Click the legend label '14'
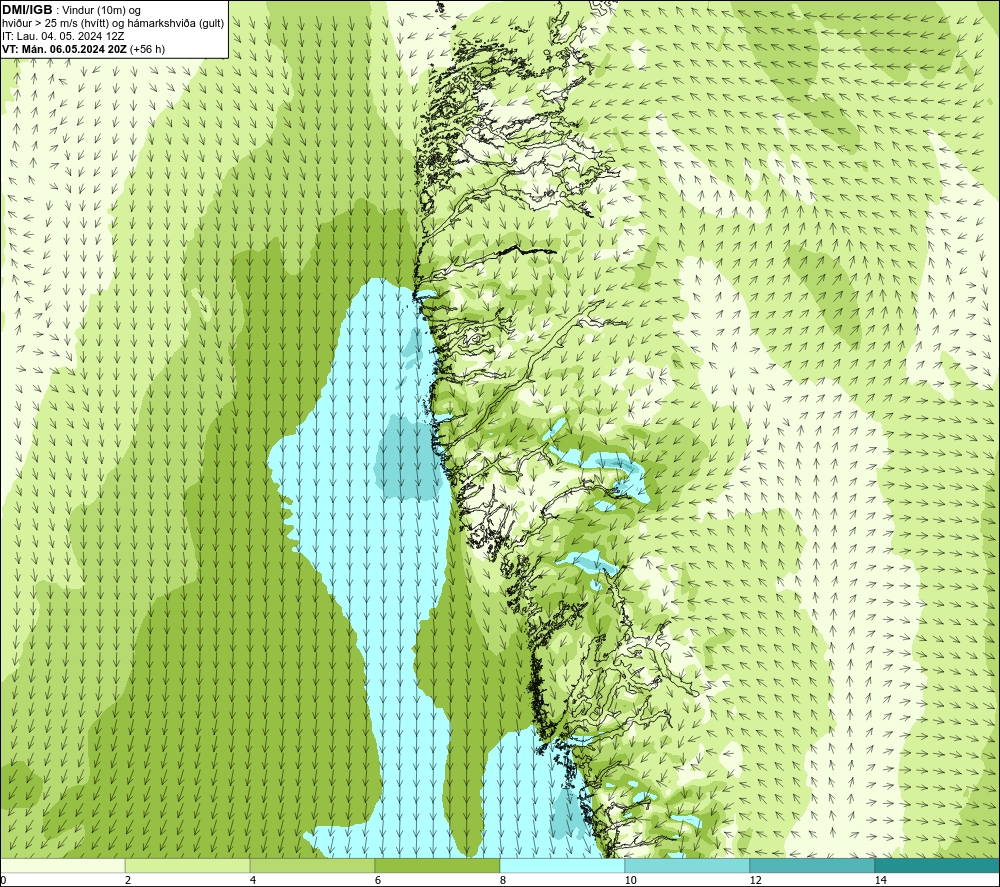 [880, 880]
